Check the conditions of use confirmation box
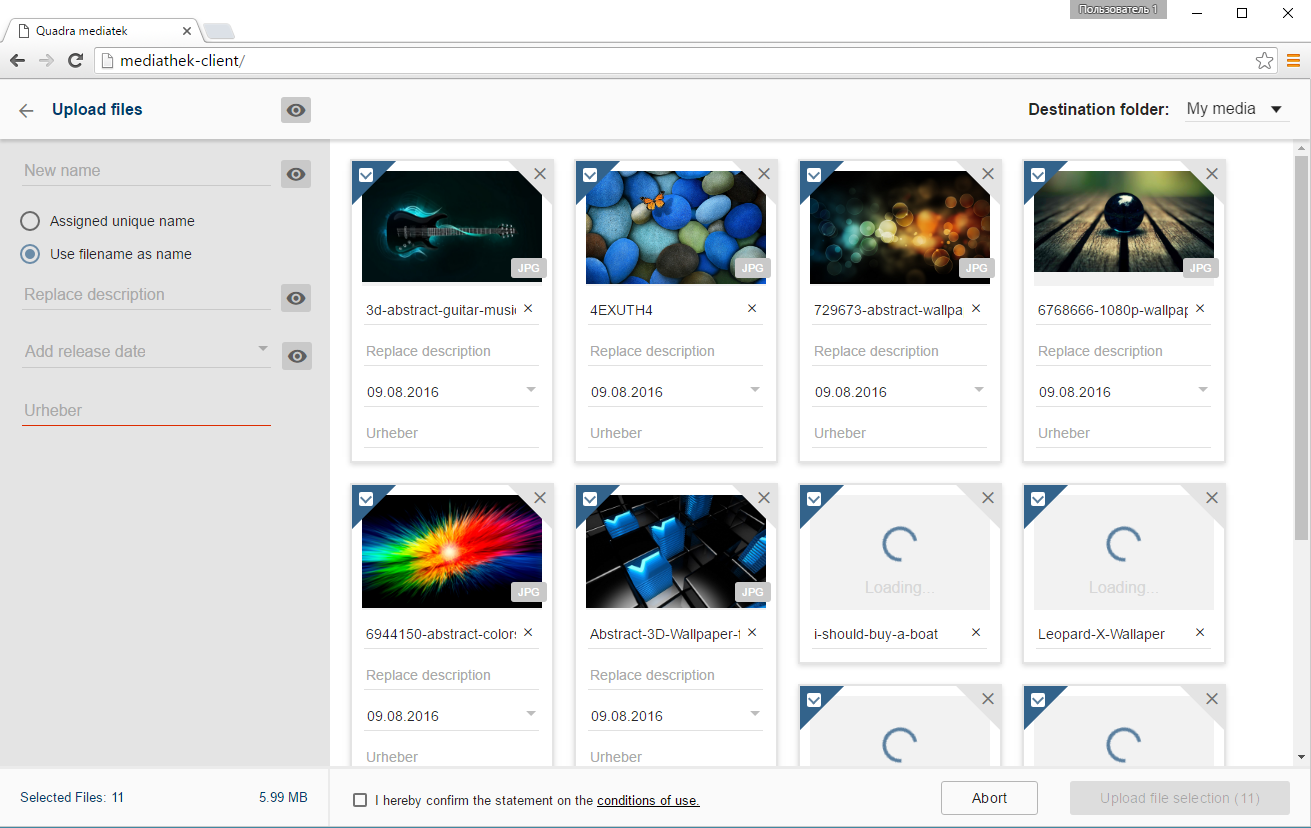The width and height of the screenshot is (1311, 828). (360, 800)
